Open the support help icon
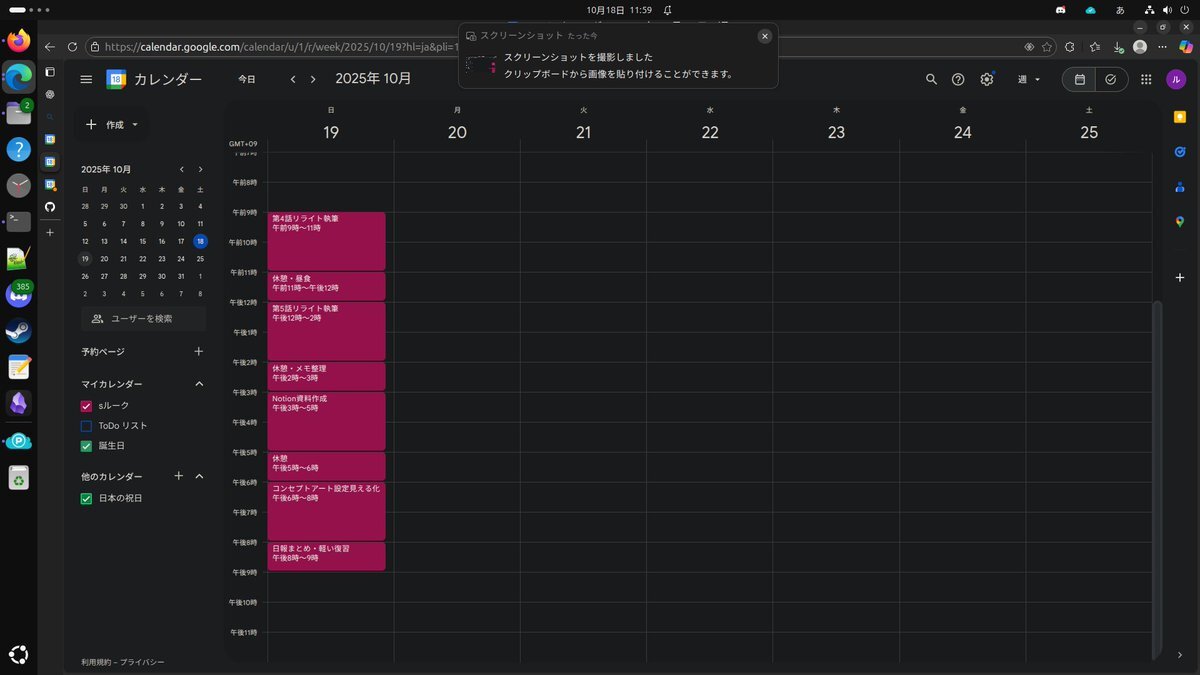 [958, 79]
